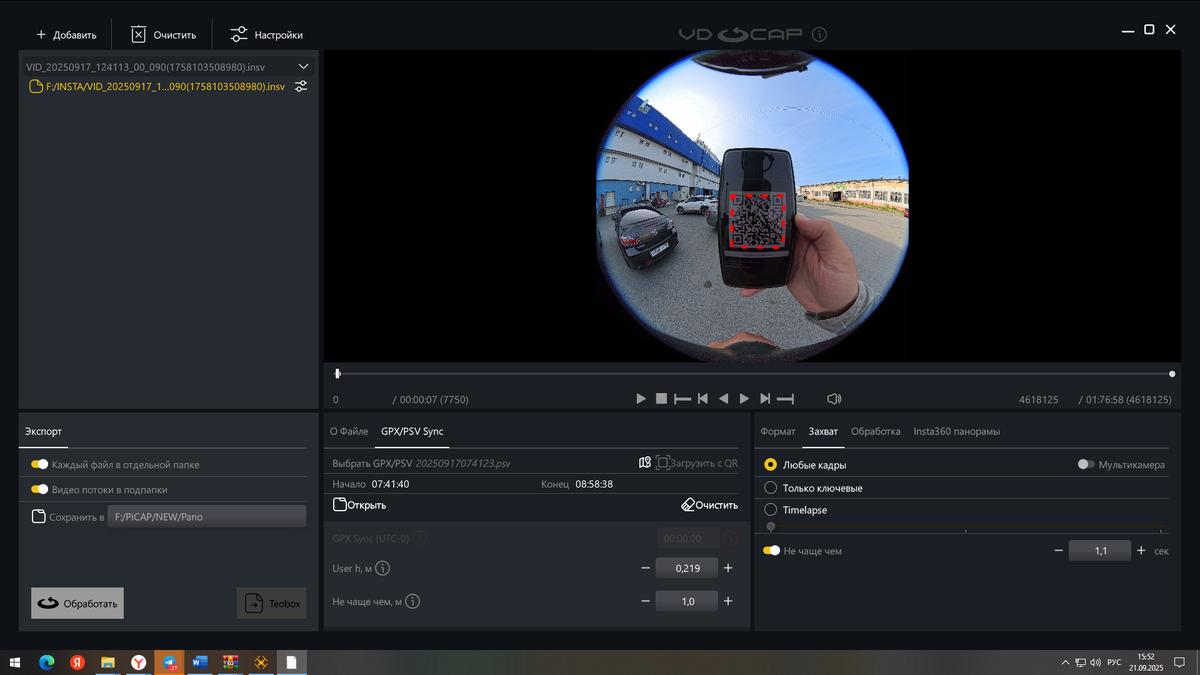1200x675 pixels.
Task: Click the Обработать button
Action: click(77, 603)
